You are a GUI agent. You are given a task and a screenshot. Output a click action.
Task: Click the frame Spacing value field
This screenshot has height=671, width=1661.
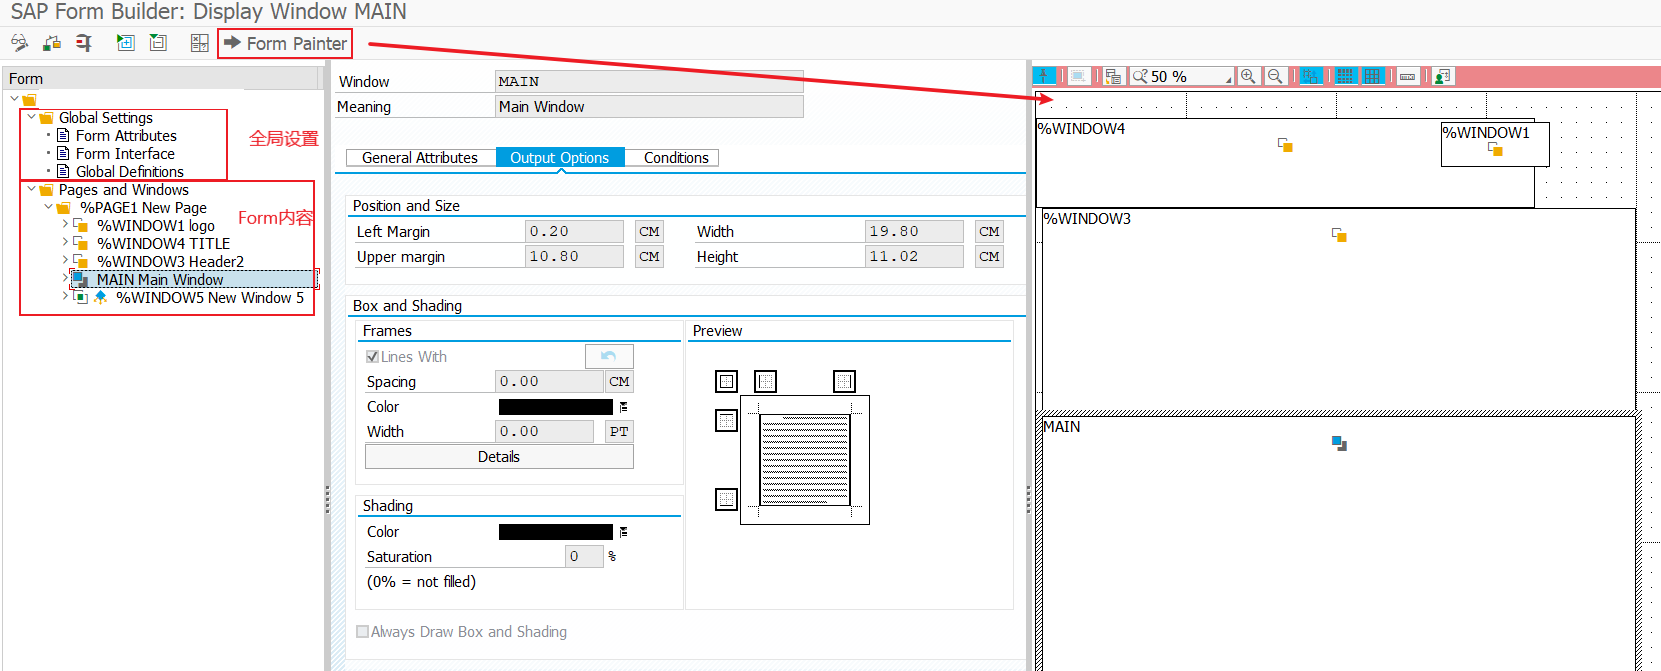[x=550, y=381]
